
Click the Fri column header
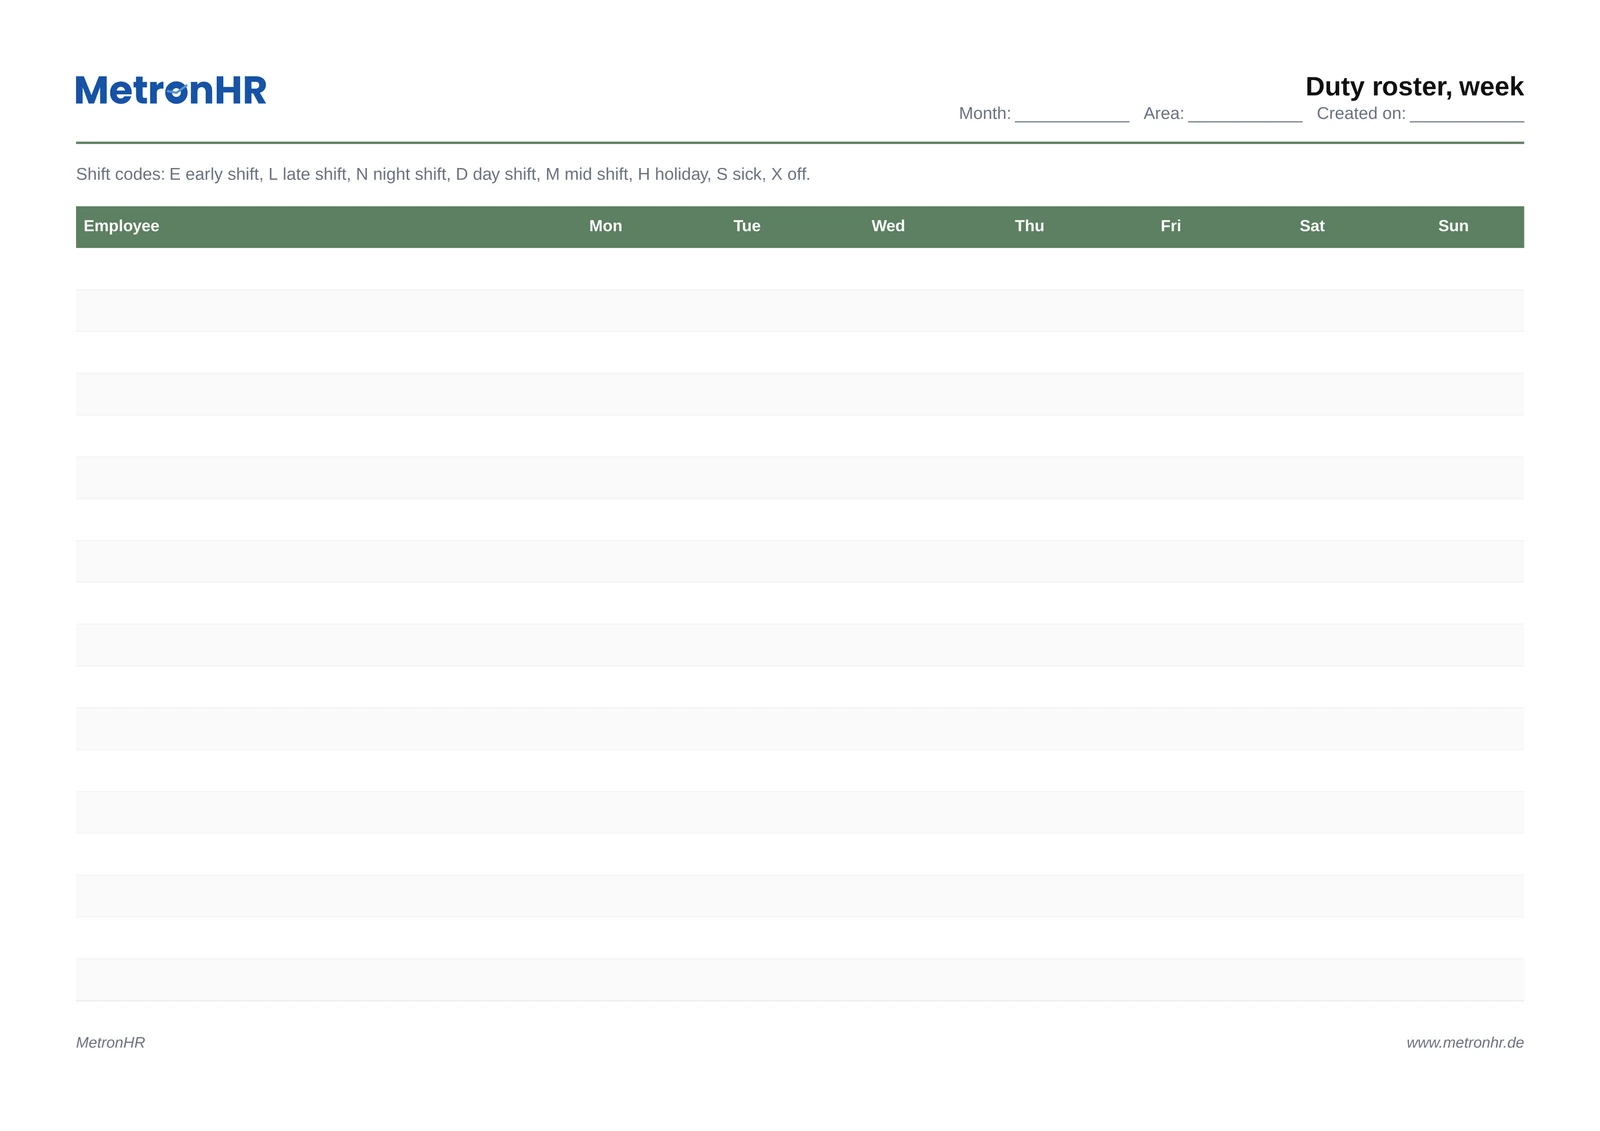[1171, 226]
